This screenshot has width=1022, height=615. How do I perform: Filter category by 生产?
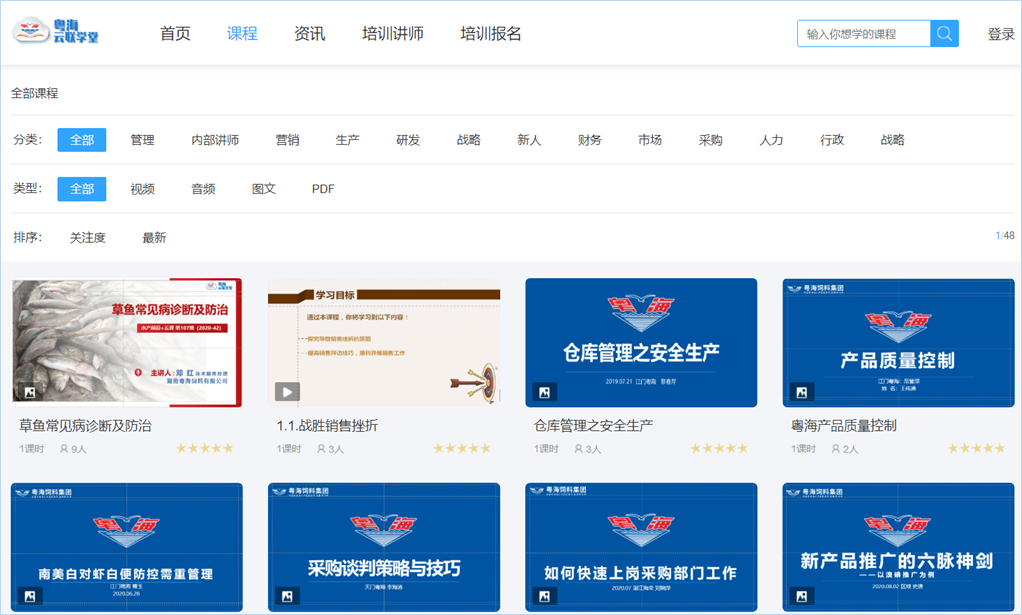tap(347, 140)
